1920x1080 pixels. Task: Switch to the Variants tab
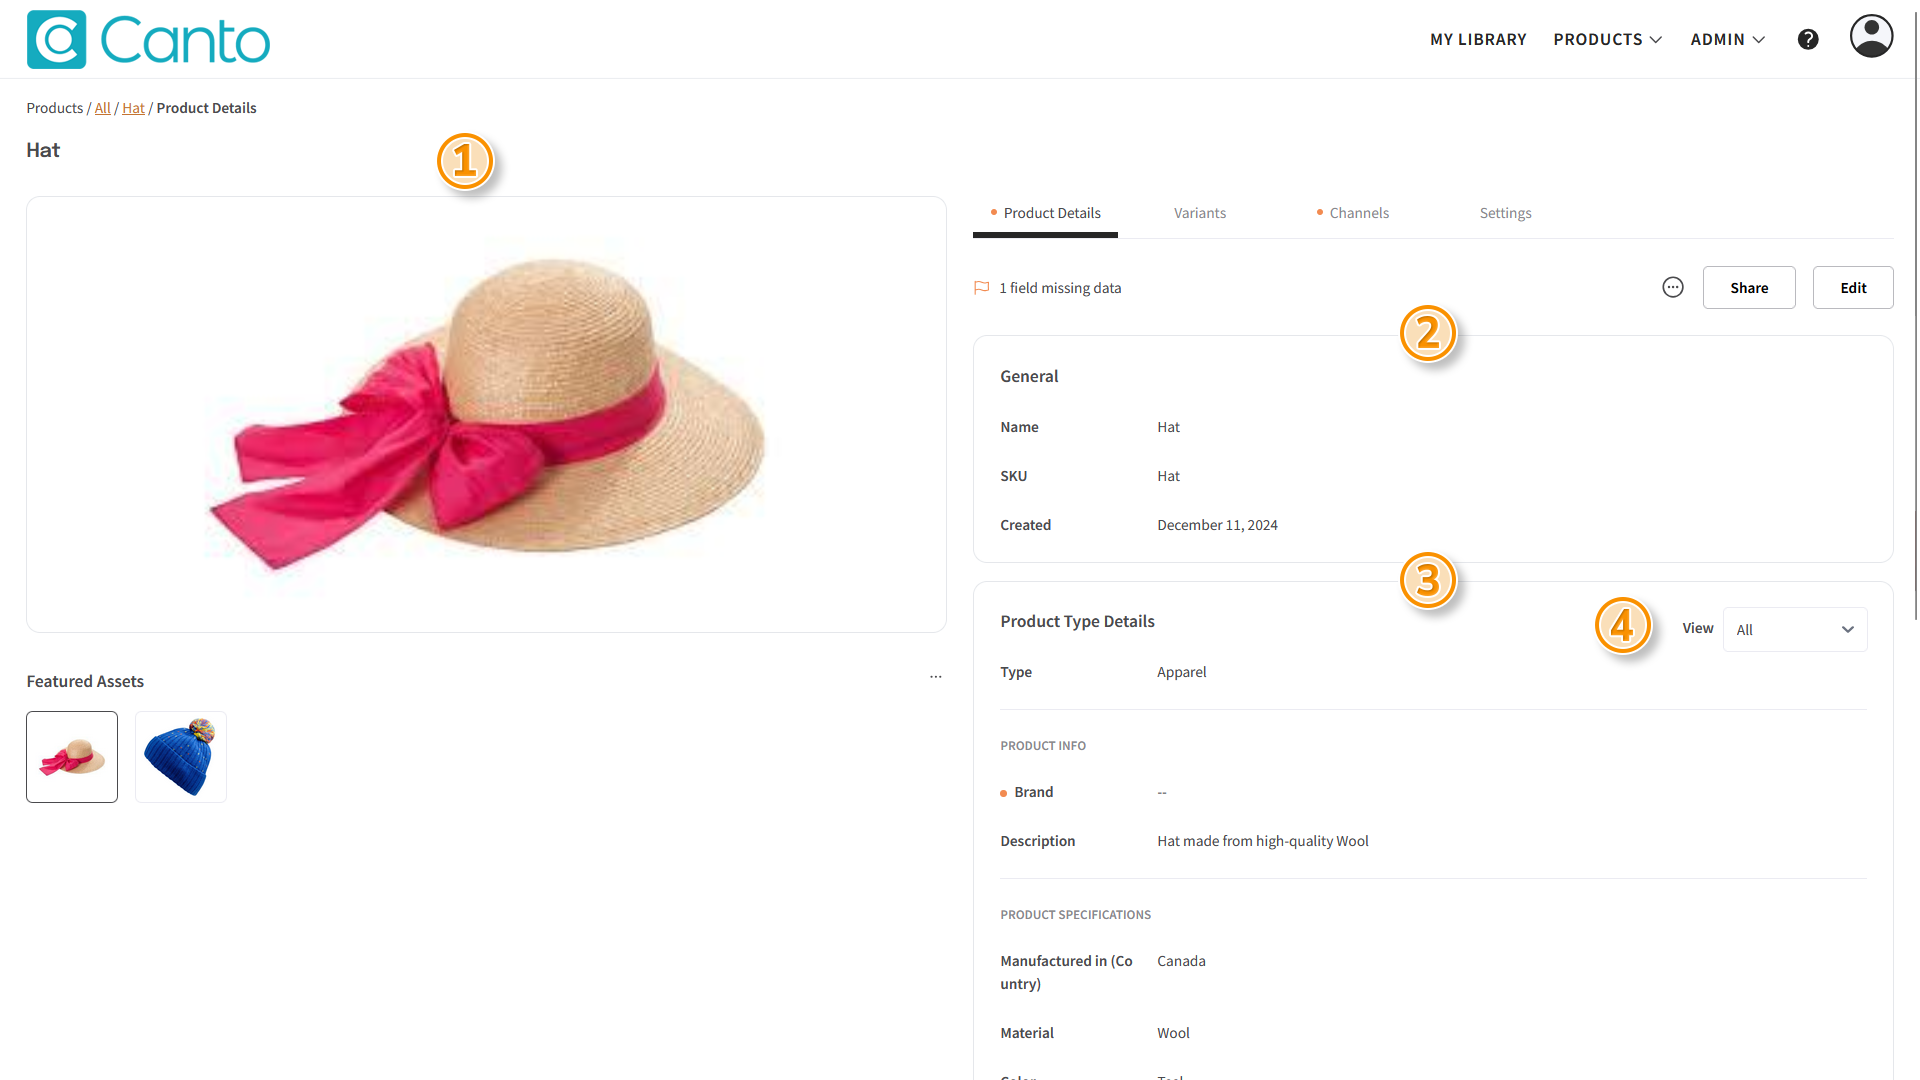[x=1199, y=213]
